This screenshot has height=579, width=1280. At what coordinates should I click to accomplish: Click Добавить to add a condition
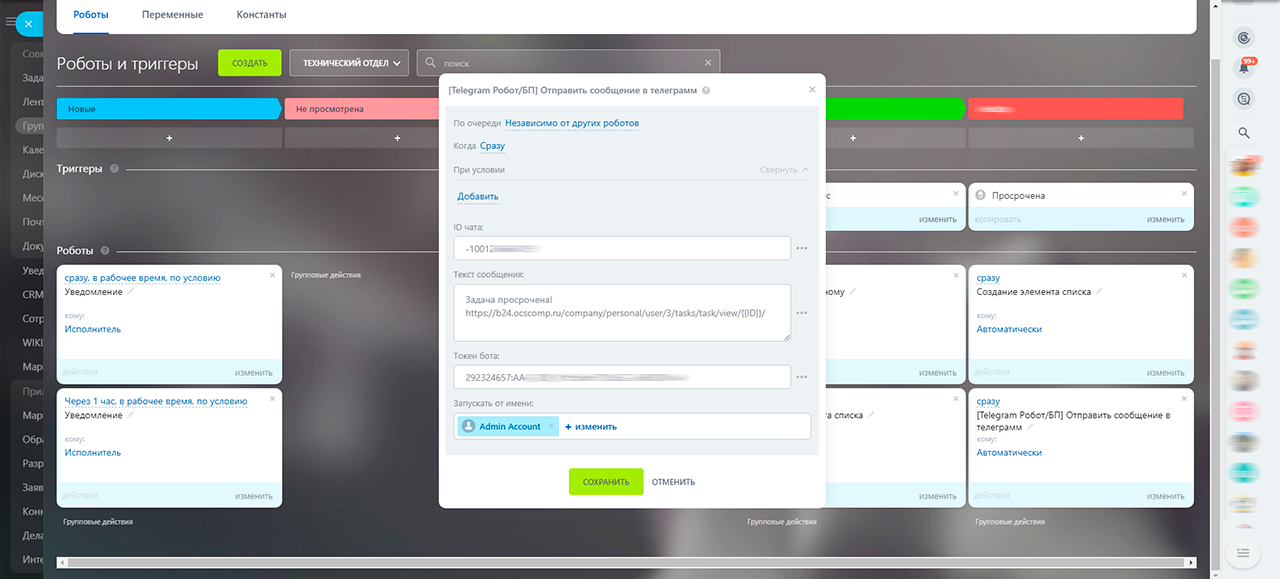click(x=478, y=196)
